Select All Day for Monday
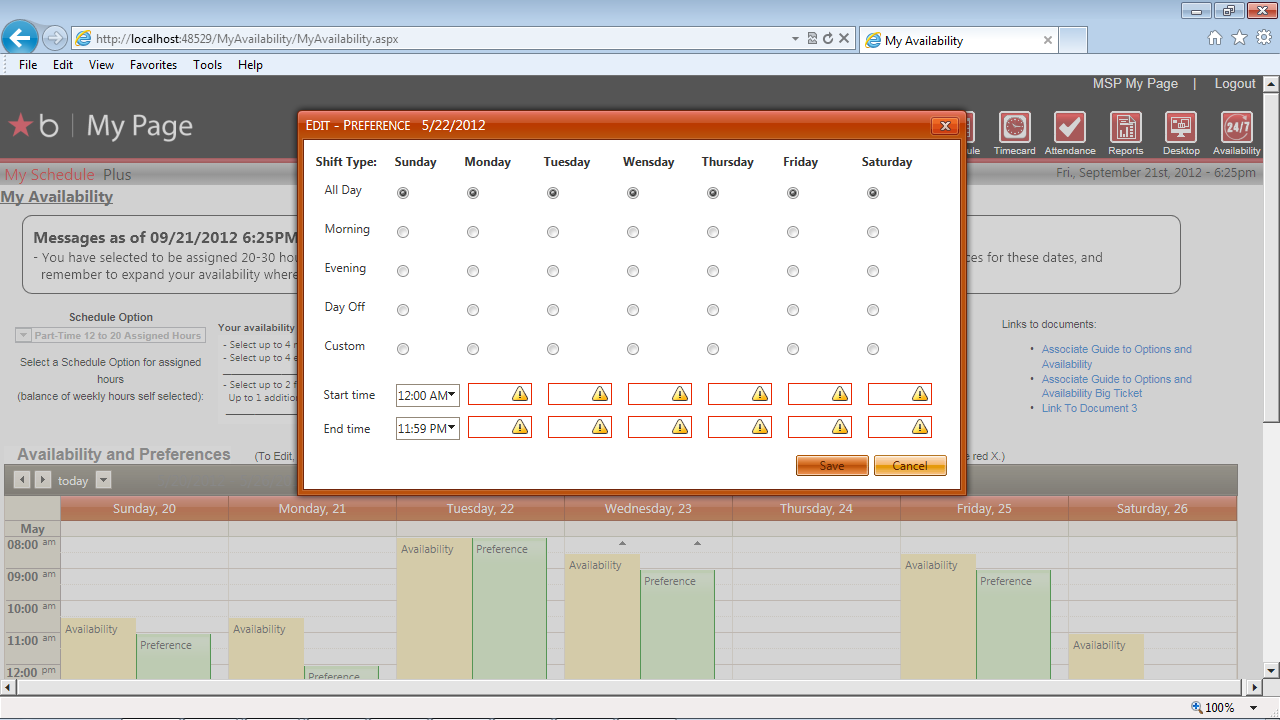Viewport: 1280px width, 720px height. (x=473, y=193)
